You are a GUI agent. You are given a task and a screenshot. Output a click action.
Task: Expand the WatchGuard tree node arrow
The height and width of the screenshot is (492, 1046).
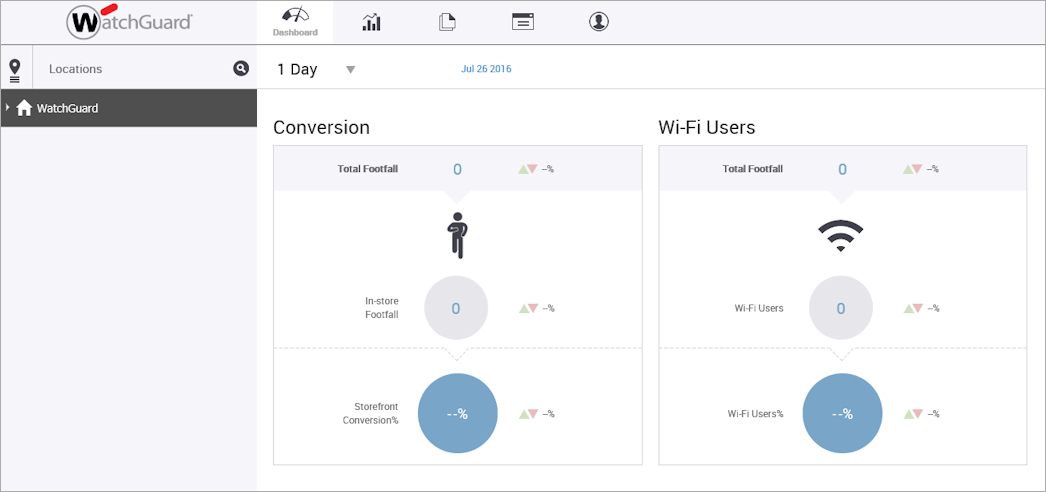click(x=7, y=107)
